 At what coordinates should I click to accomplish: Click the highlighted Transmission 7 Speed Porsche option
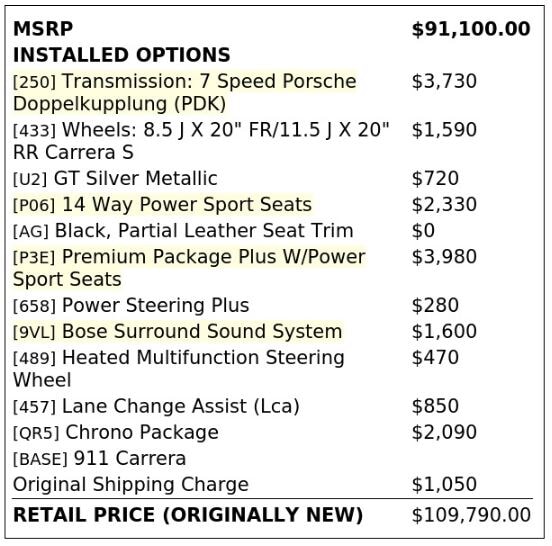(x=185, y=92)
